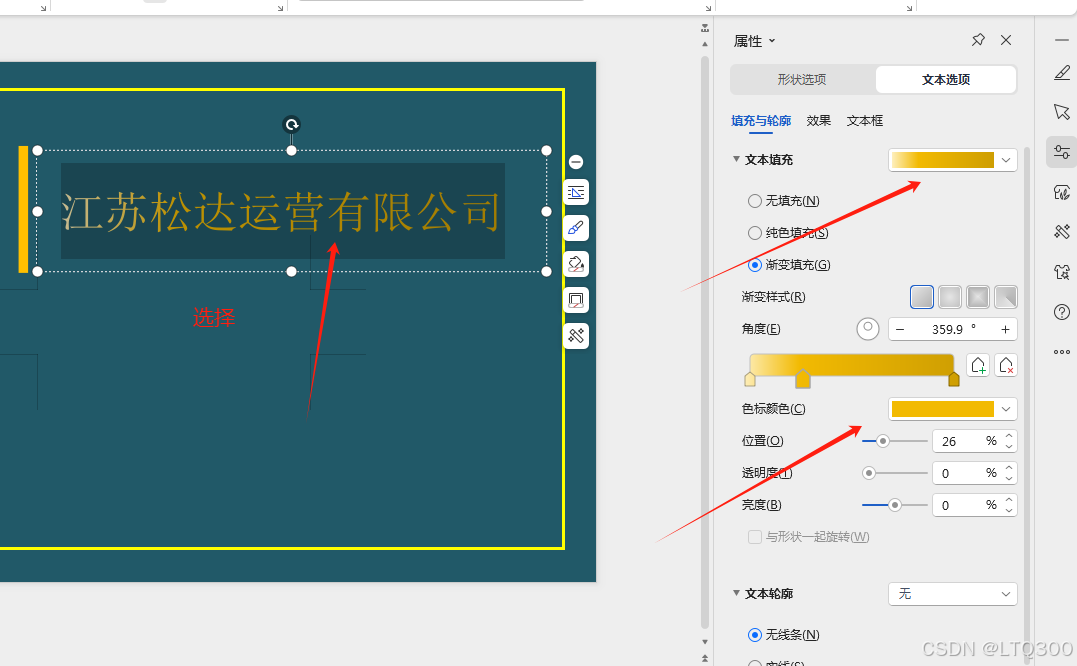Select the middle gradient stop marker
Viewport: 1077px width, 666px height.
coord(802,378)
